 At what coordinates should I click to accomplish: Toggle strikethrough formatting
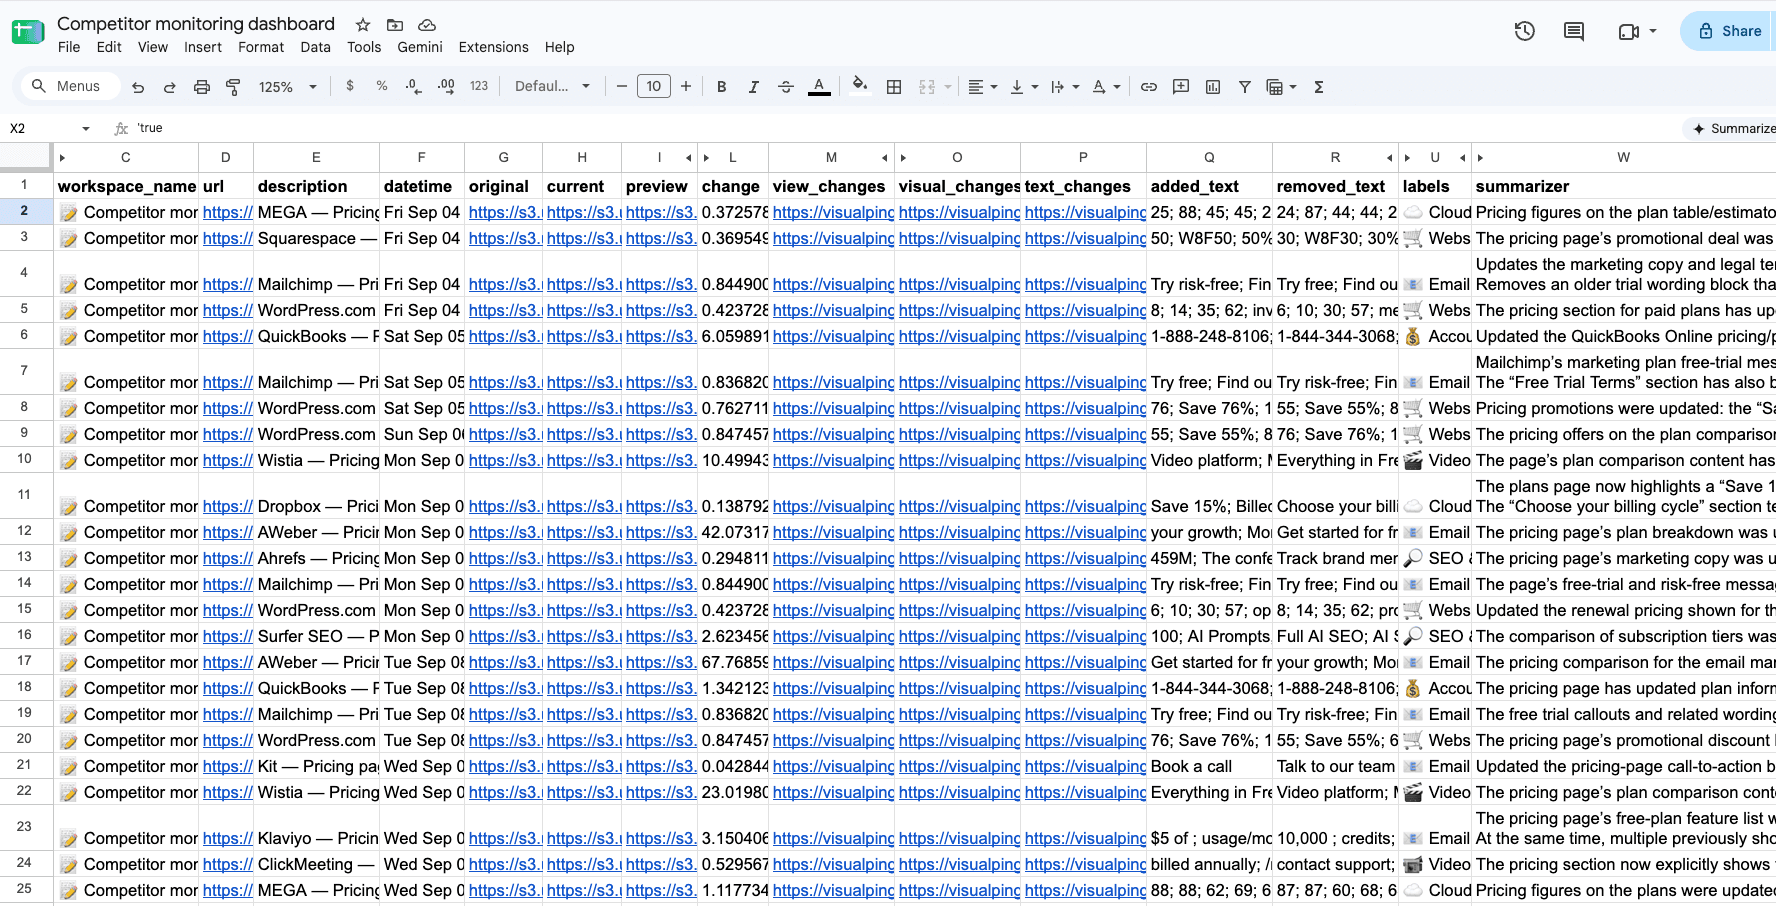(x=786, y=87)
